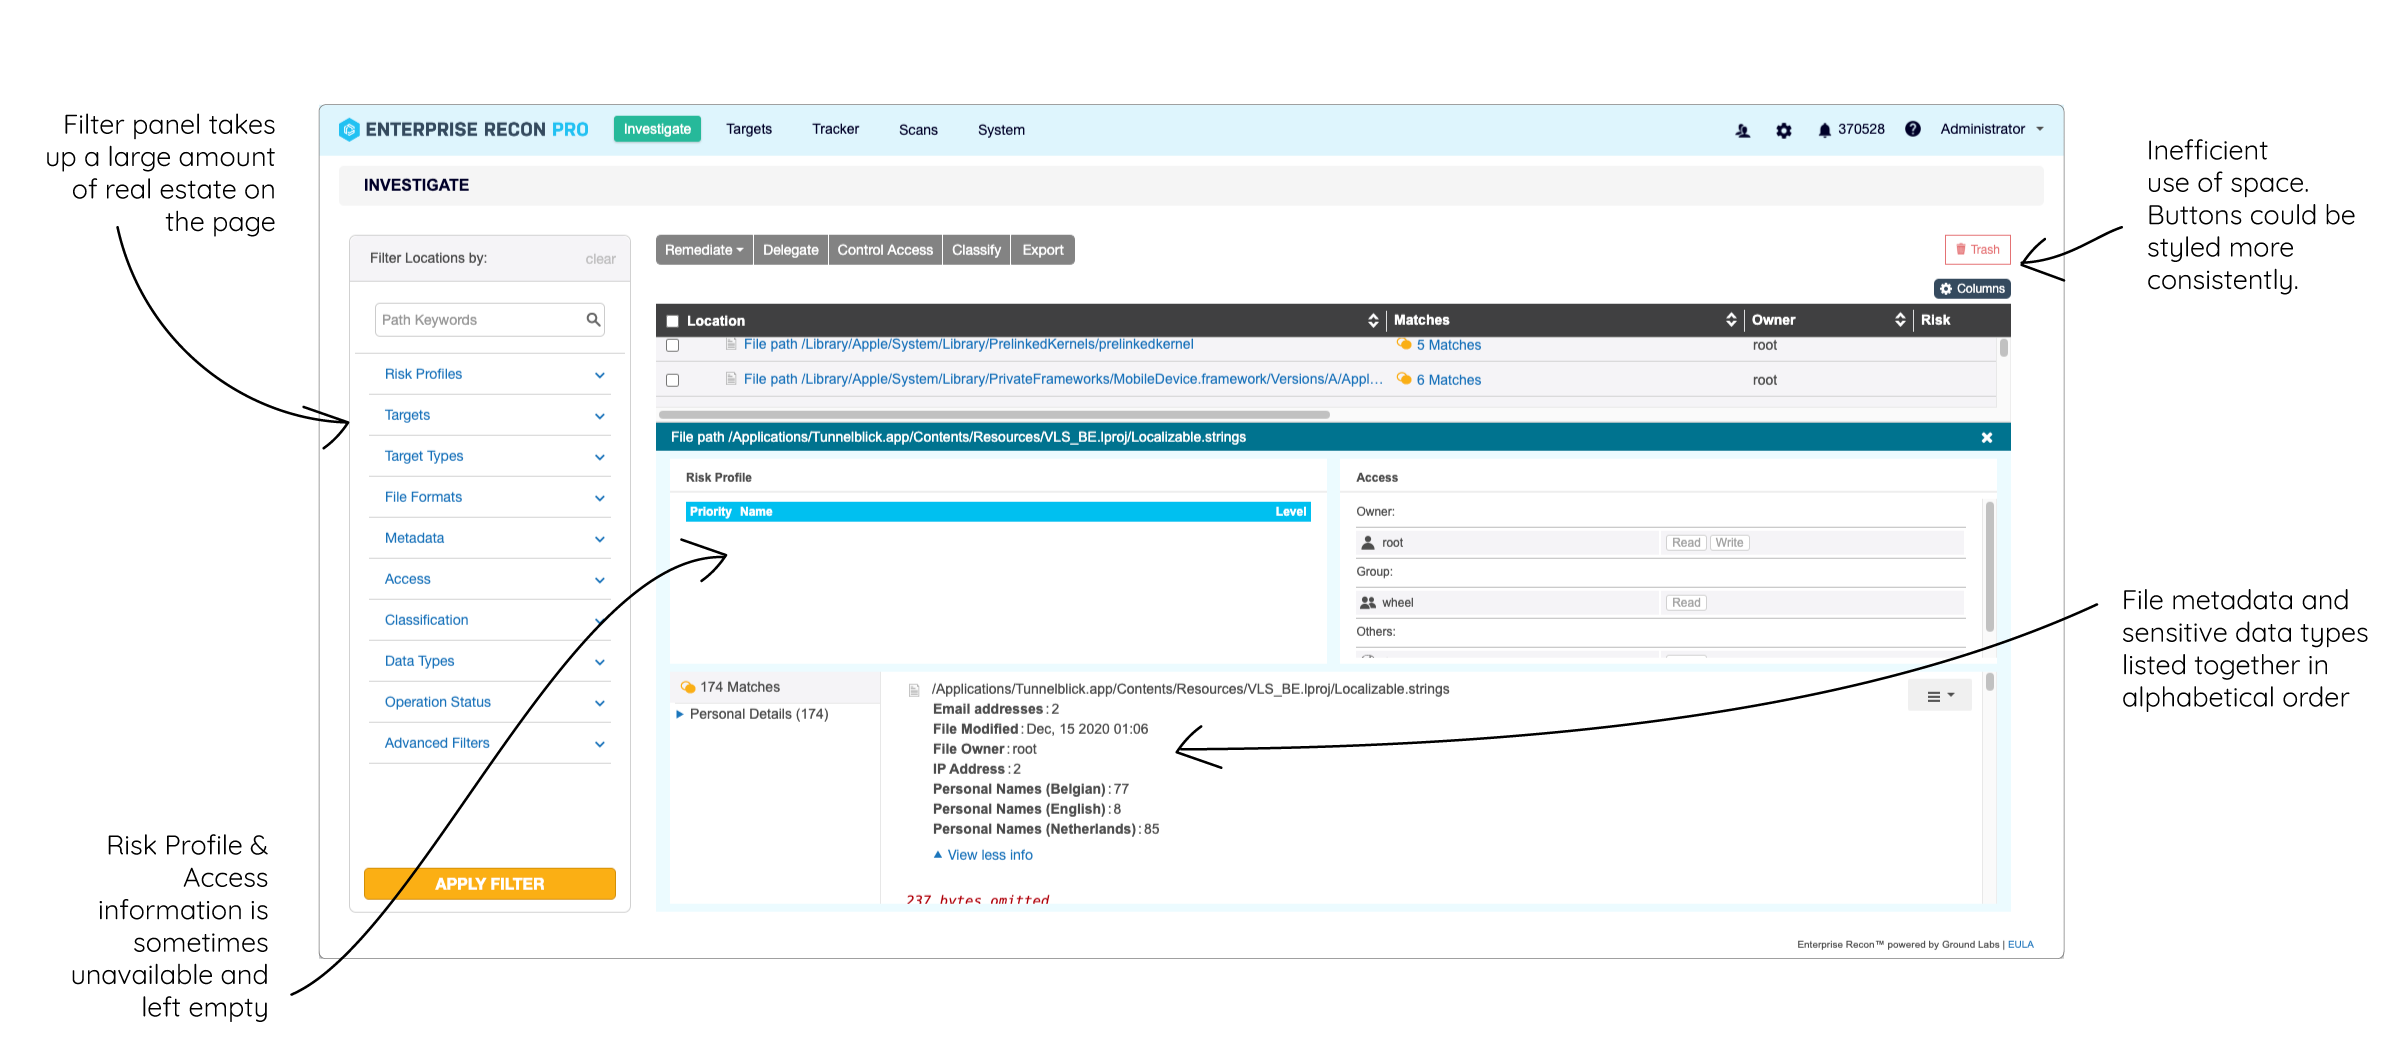Open the Scans menu
Image resolution: width=2400 pixels, height=1061 pixels.
click(x=918, y=130)
